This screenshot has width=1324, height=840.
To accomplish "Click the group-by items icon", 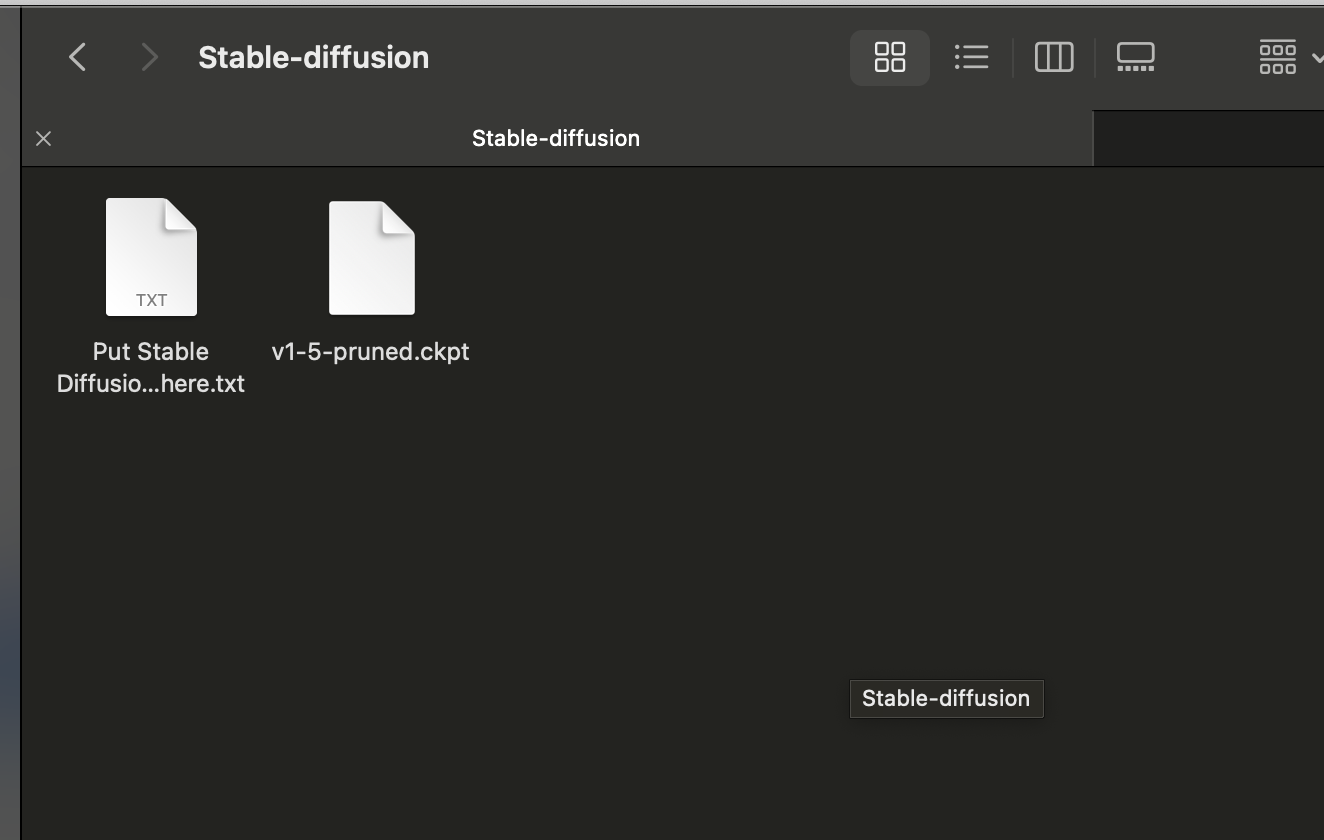I will (x=1277, y=57).
